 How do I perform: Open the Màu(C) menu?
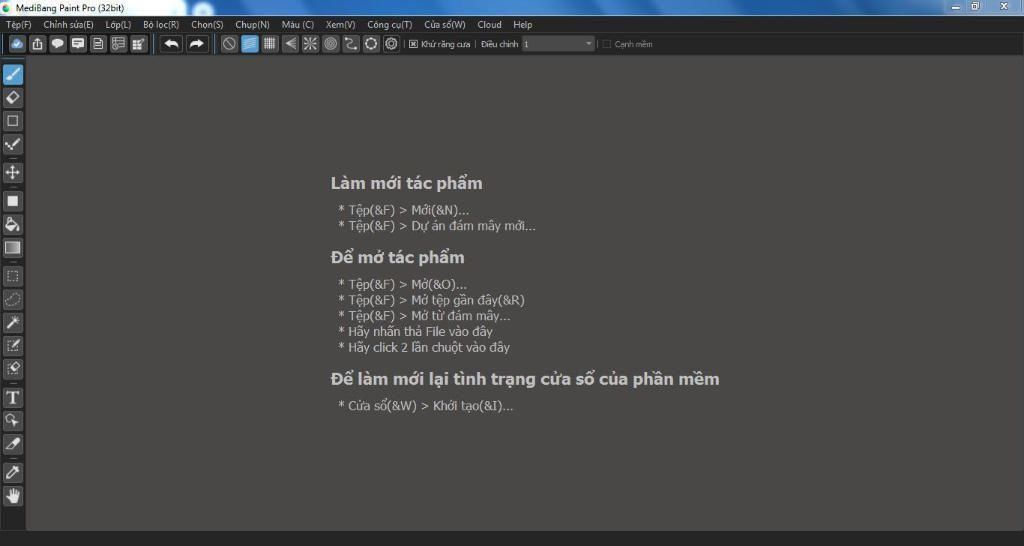click(x=298, y=24)
